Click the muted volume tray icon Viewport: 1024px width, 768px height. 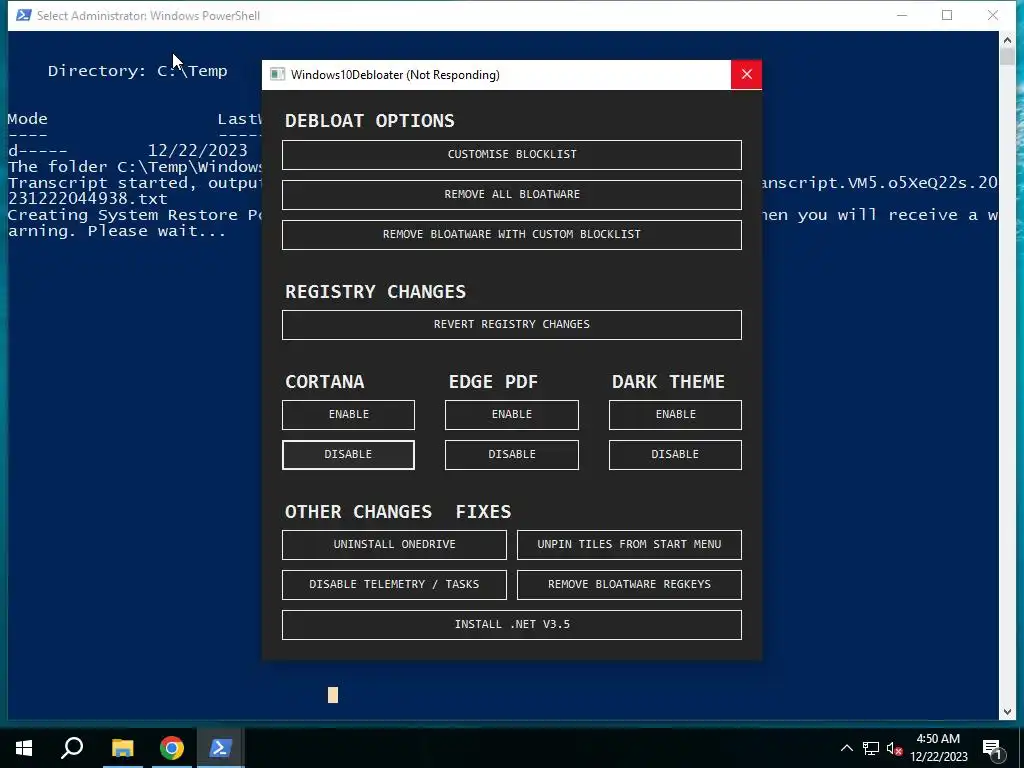(895, 748)
